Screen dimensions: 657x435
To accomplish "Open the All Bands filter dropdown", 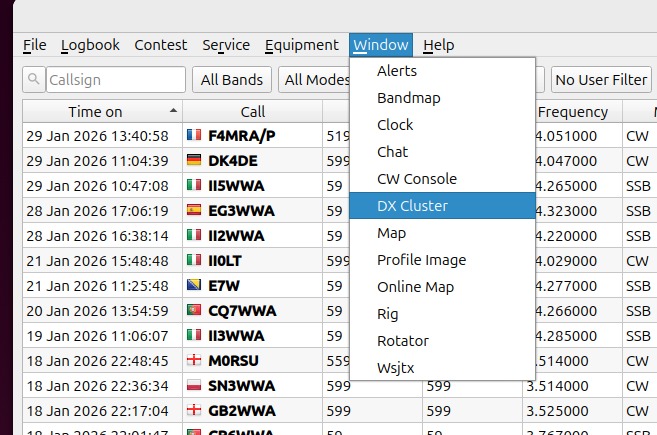I will pos(232,80).
